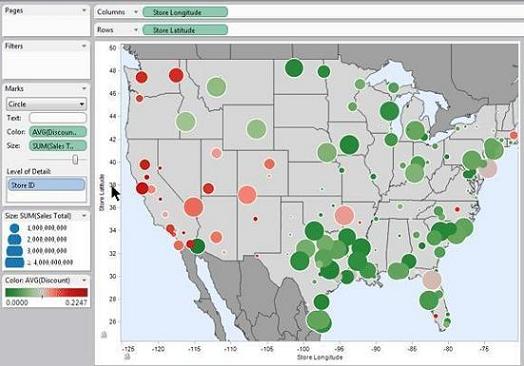524x366 pixels.
Task: Click the green-red discount color gradient
Action: coord(46,292)
